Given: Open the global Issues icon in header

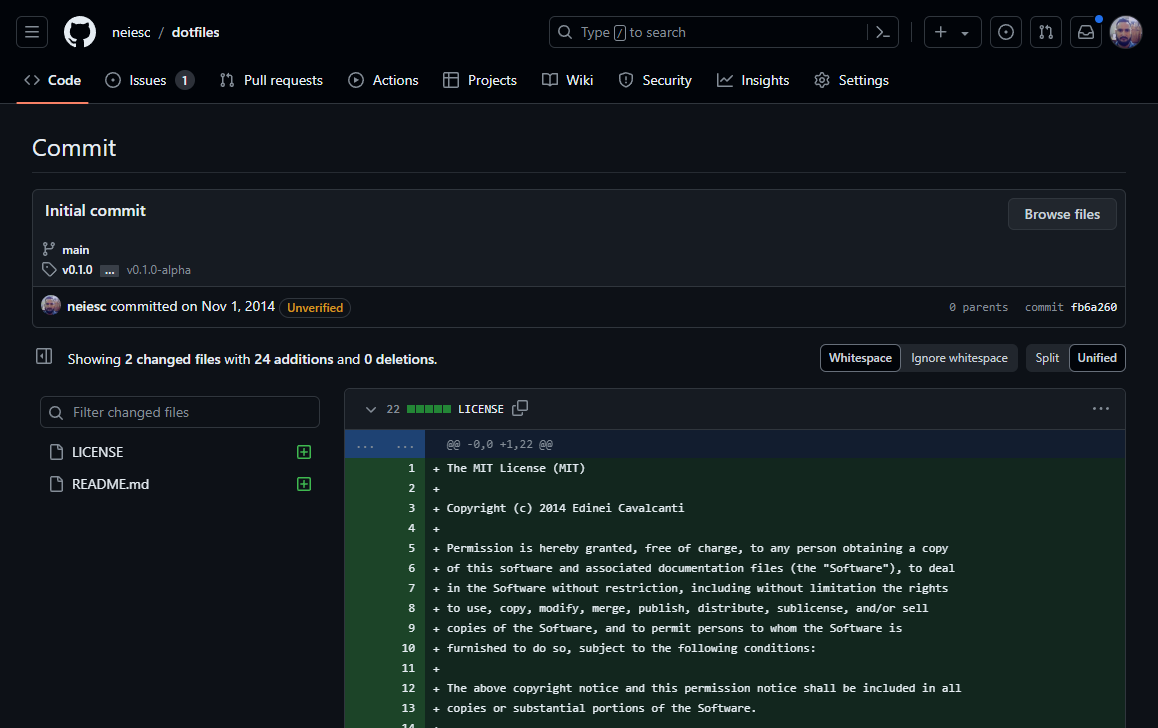Looking at the screenshot, I should 1006,32.
